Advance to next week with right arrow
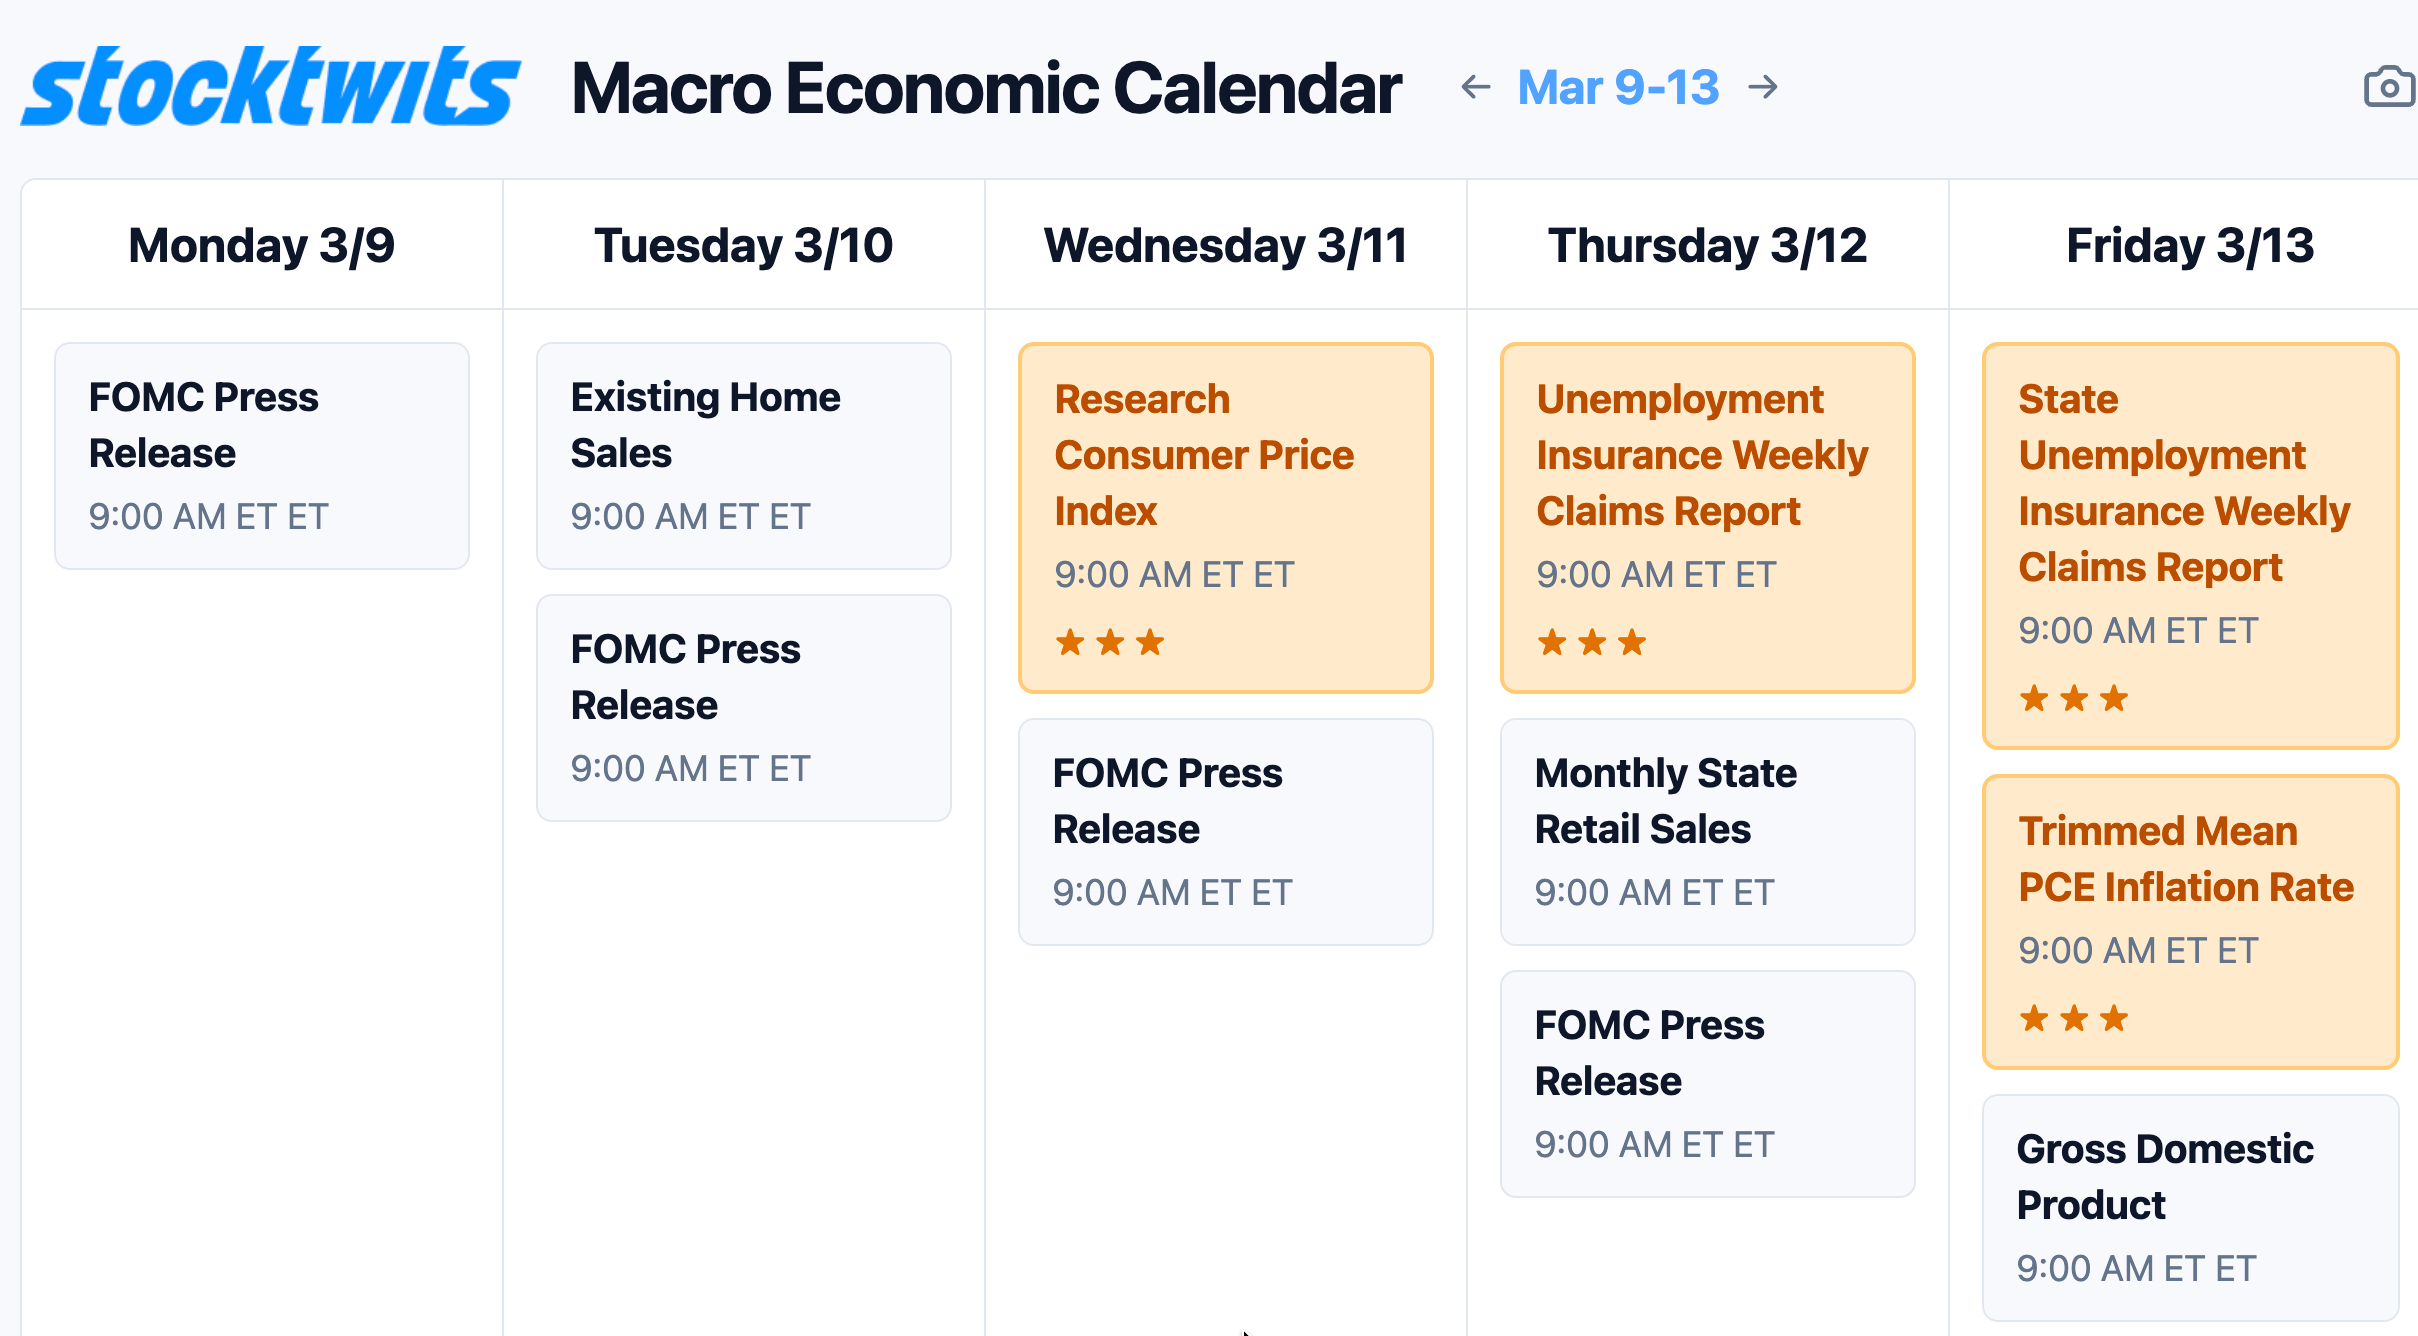This screenshot has height=1336, width=2418. [1763, 87]
